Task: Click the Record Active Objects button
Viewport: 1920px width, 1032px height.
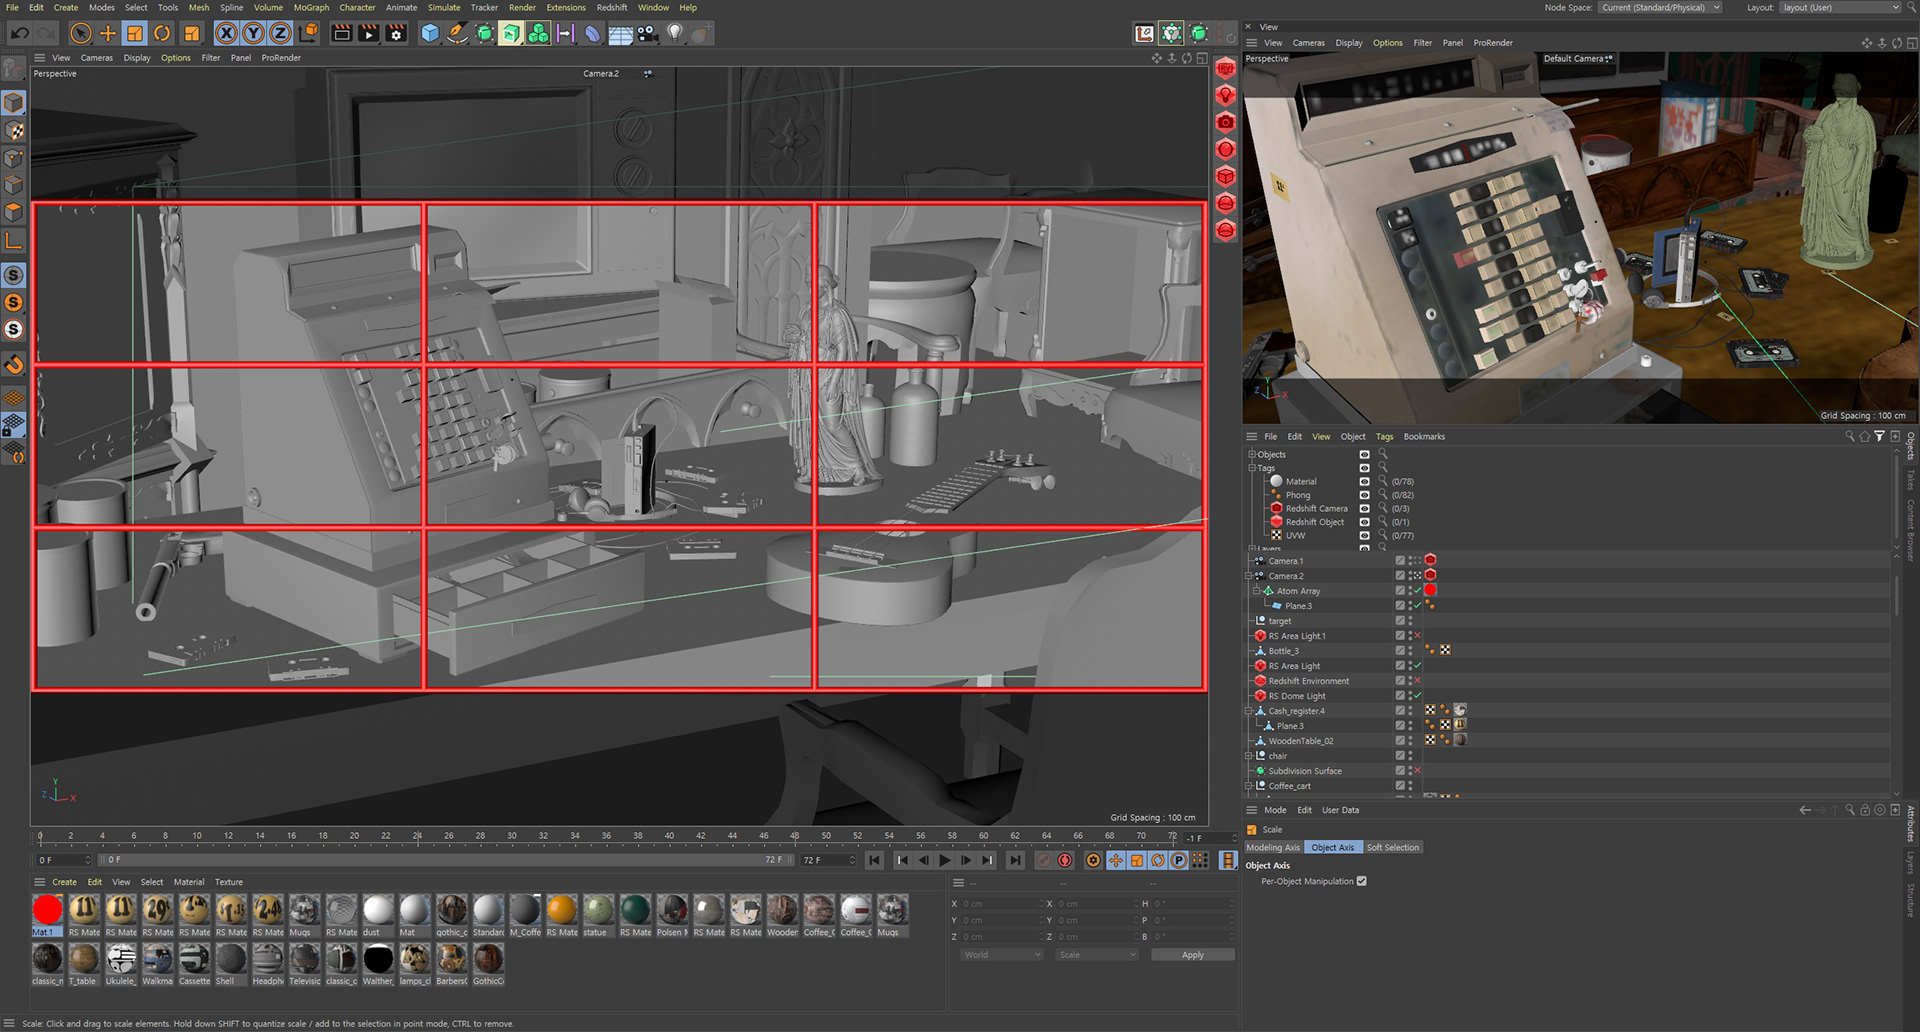Action: click(x=1044, y=860)
